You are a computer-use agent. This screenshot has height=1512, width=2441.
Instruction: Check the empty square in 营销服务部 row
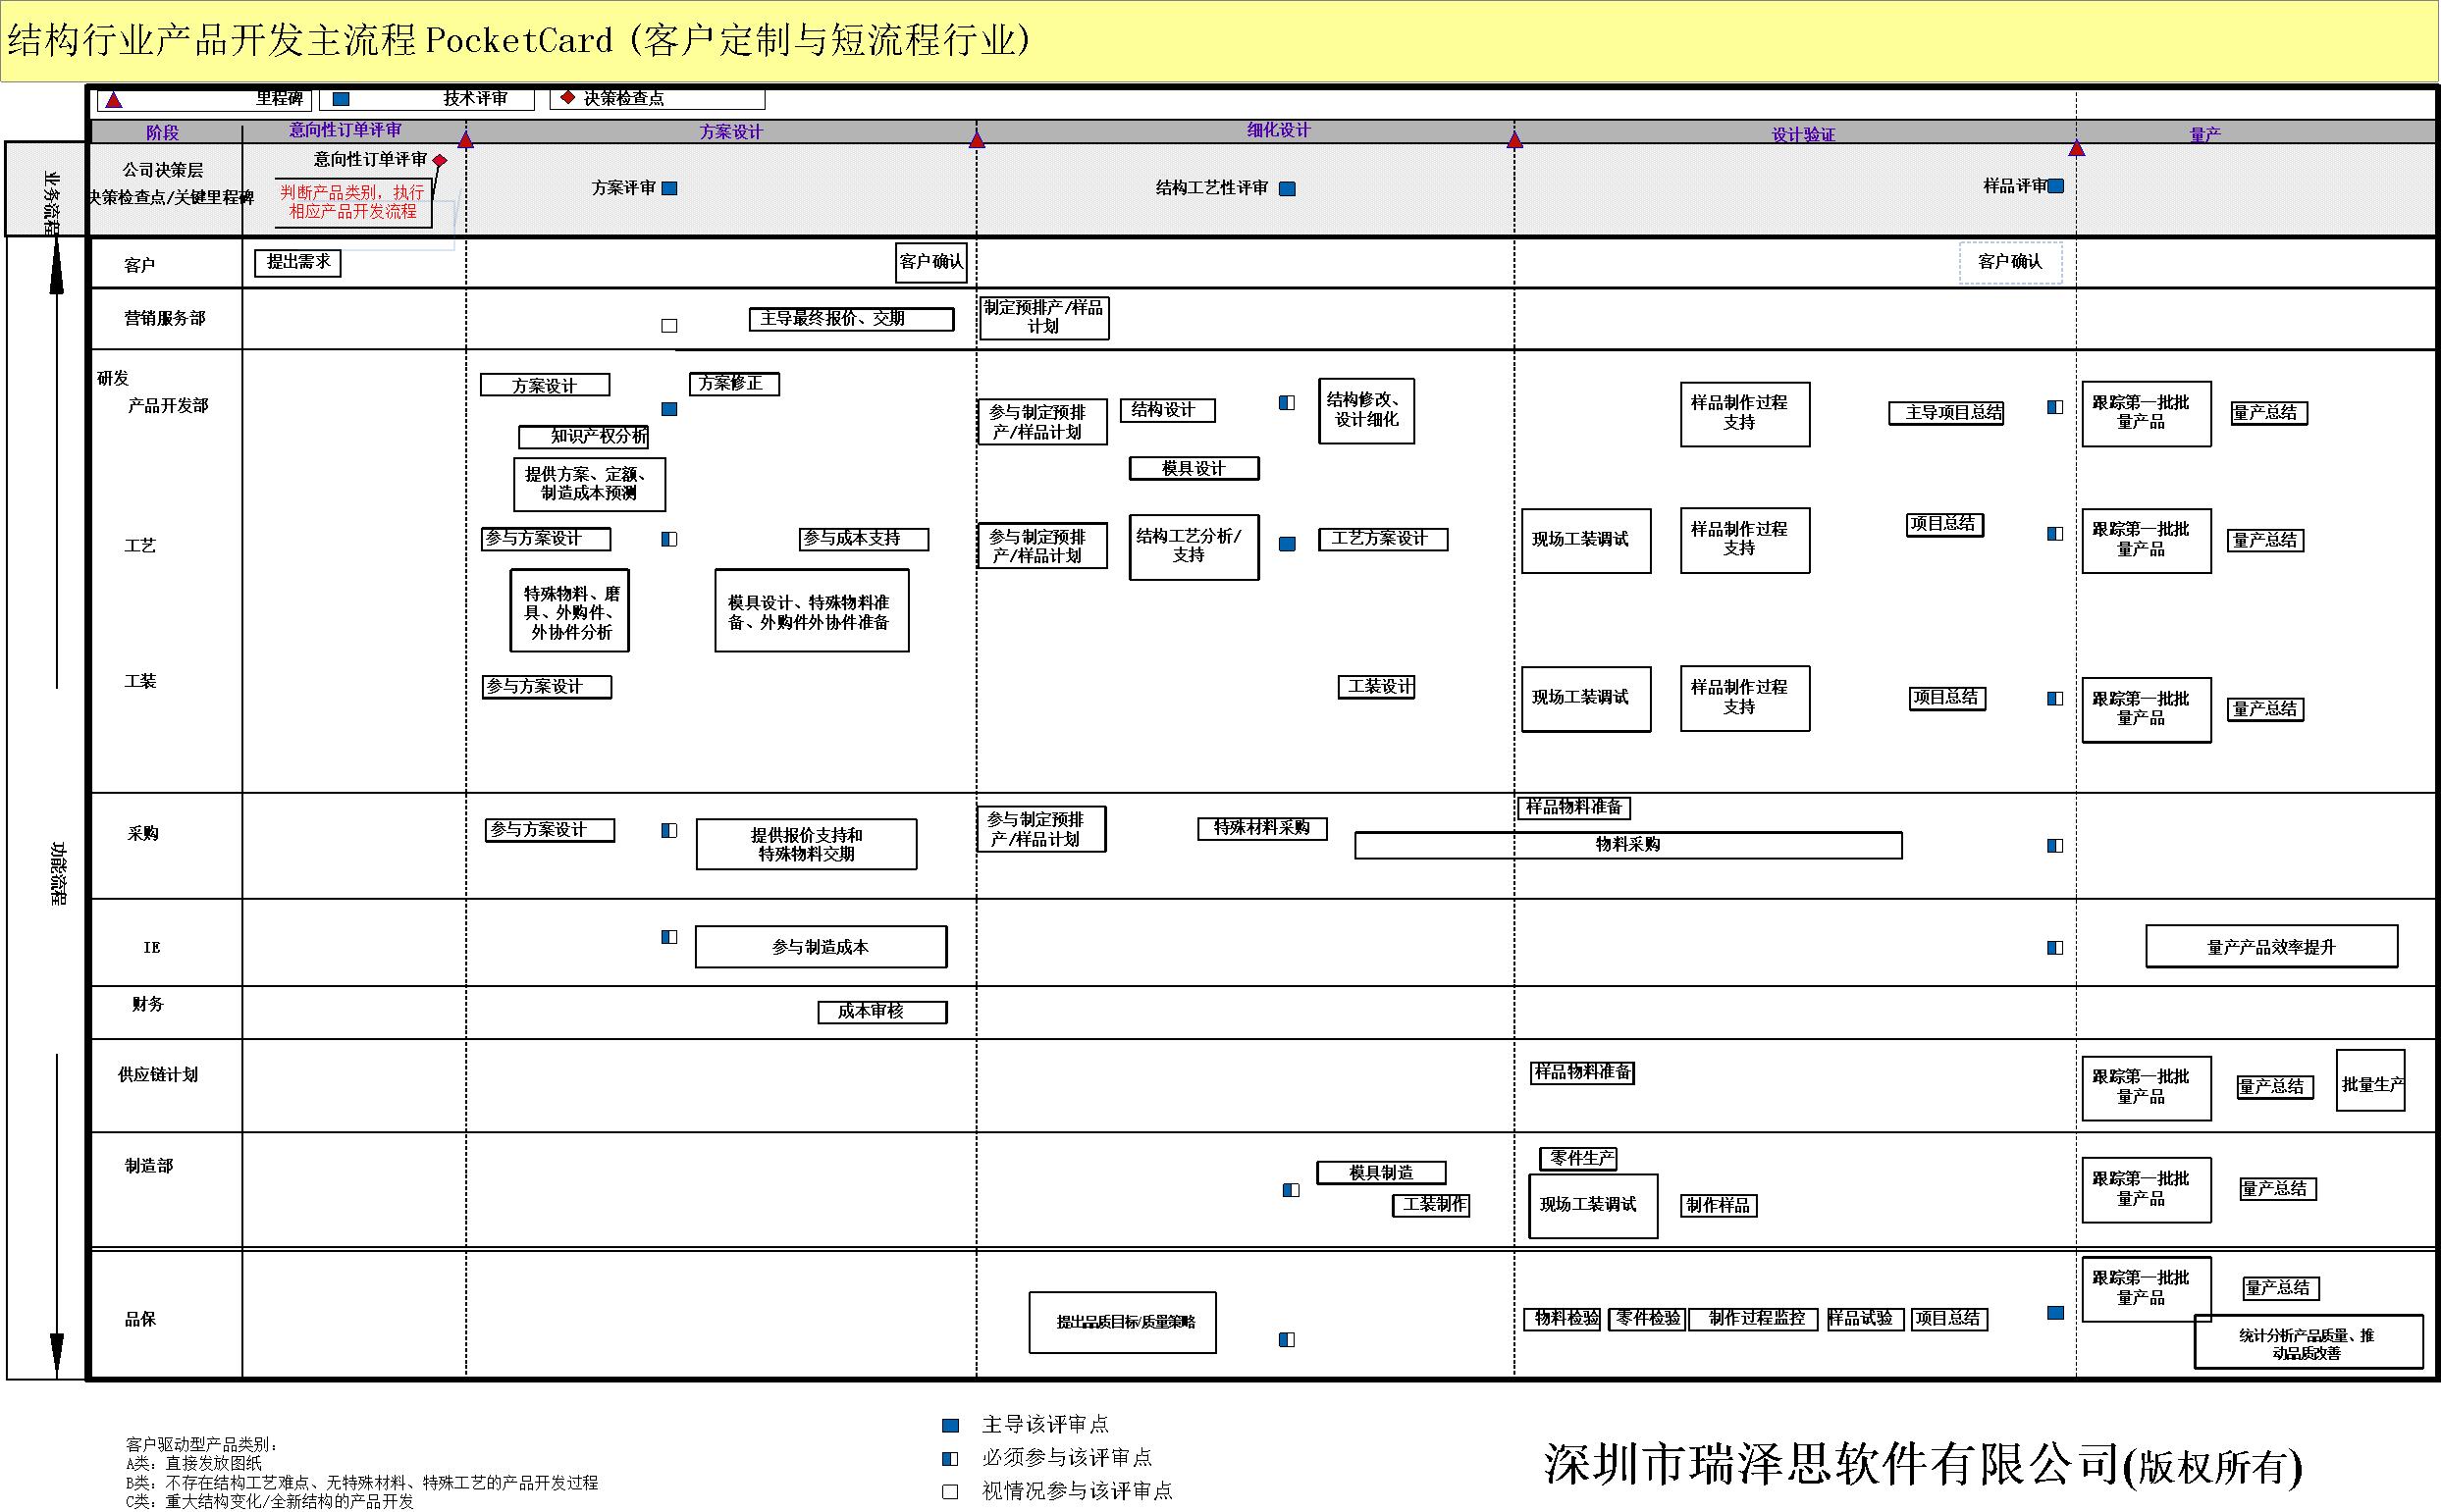click(670, 326)
